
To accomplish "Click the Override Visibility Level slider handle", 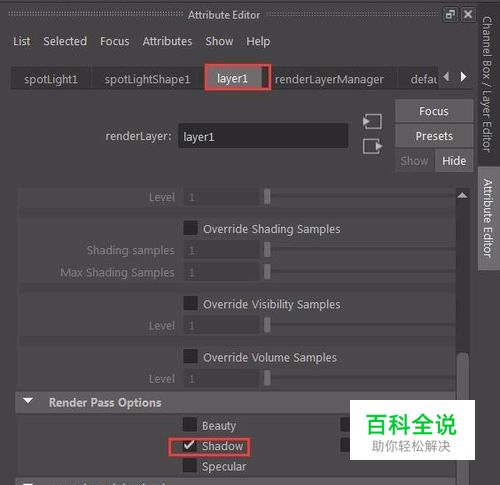I will pyautogui.click(x=267, y=325).
